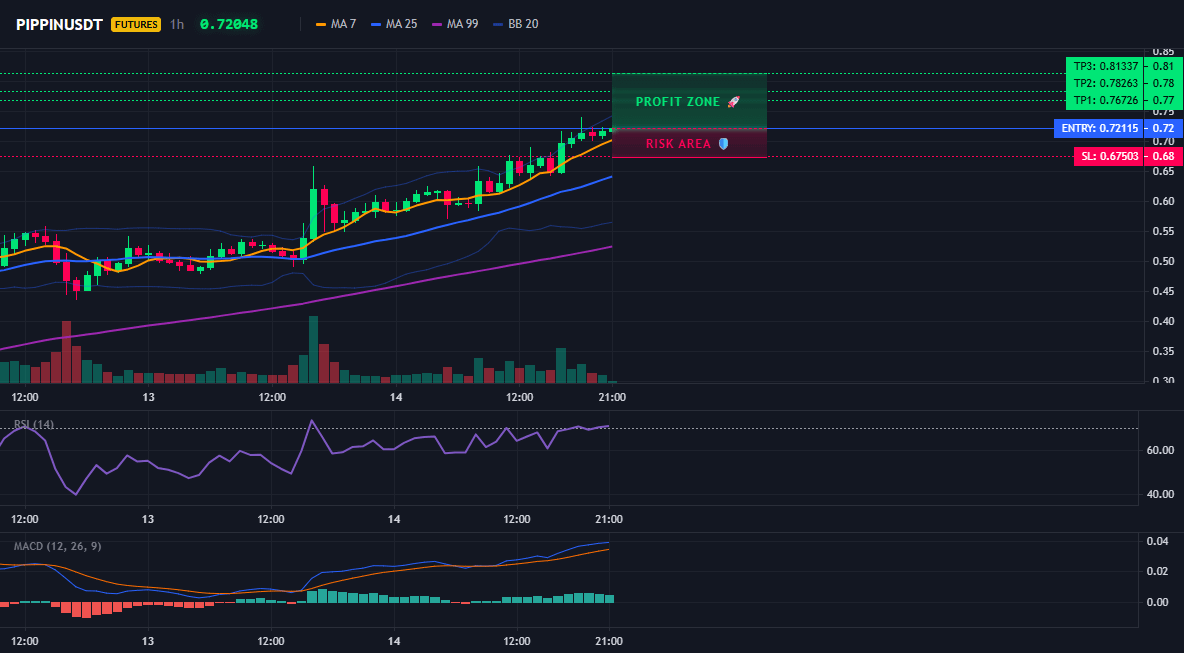
Task: Click the 0.50 value on price axis
Action: [1164, 261]
